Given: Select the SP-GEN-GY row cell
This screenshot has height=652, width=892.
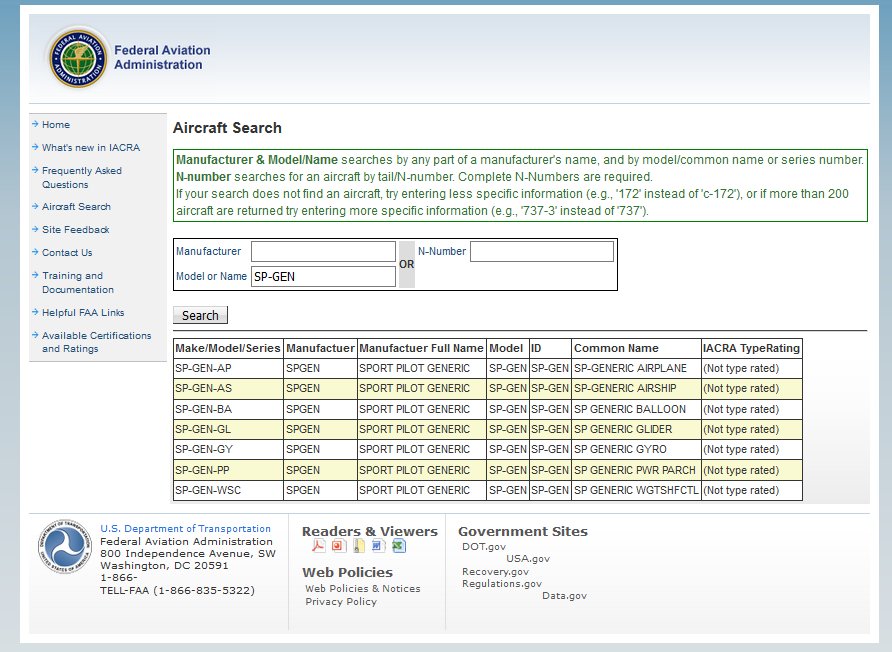Looking at the screenshot, I should click(228, 449).
